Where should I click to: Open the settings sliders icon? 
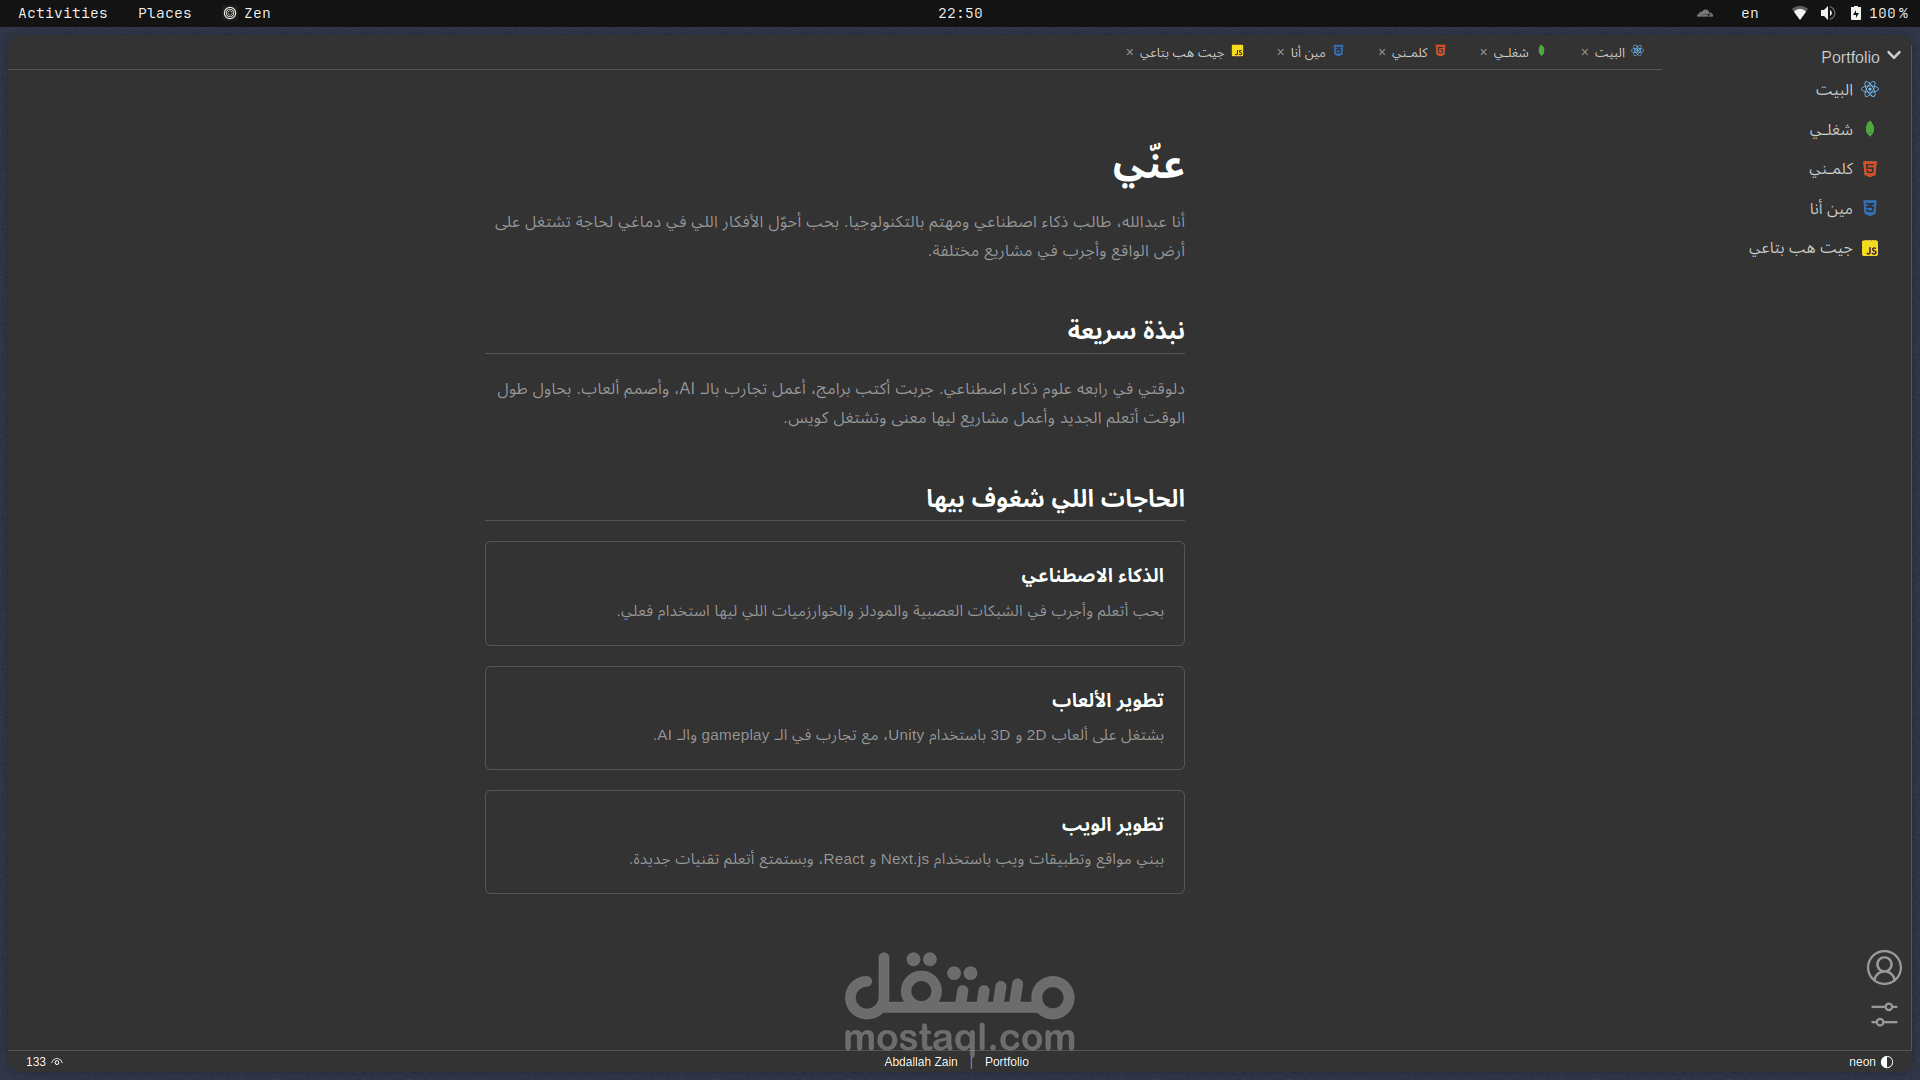point(1884,1014)
